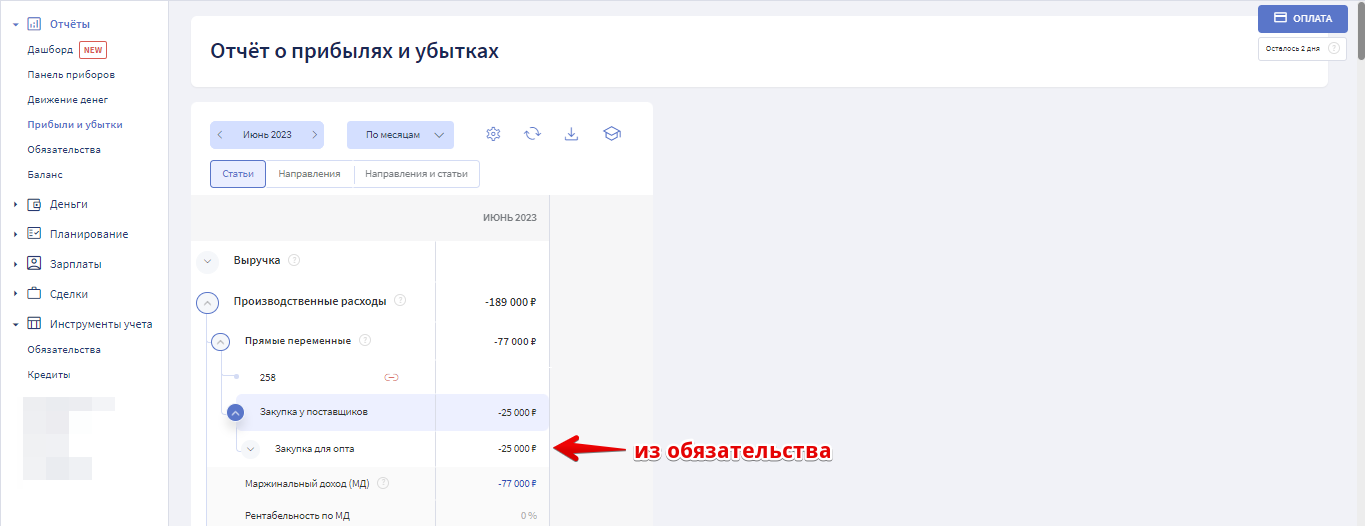Go to previous month arrow before Июнь 2023
The height and width of the screenshot is (526, 1365).
(220, 134)
